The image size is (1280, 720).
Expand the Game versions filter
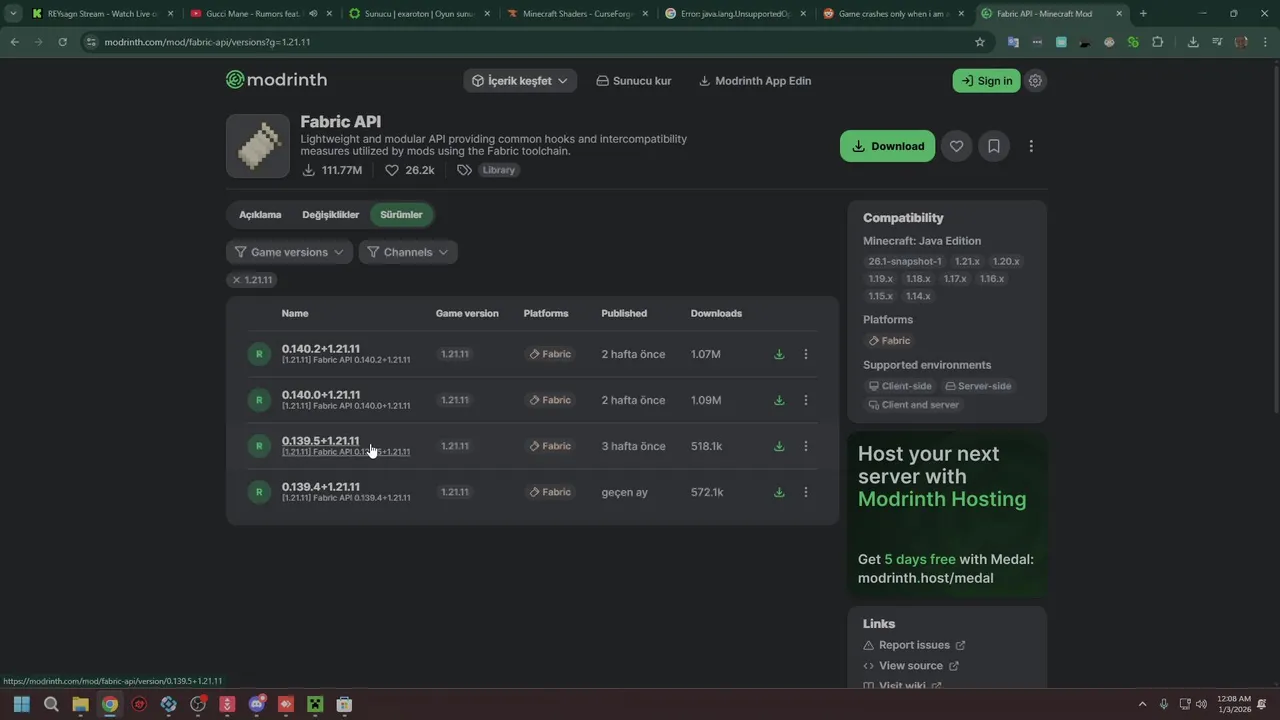[x=289, y=252]
